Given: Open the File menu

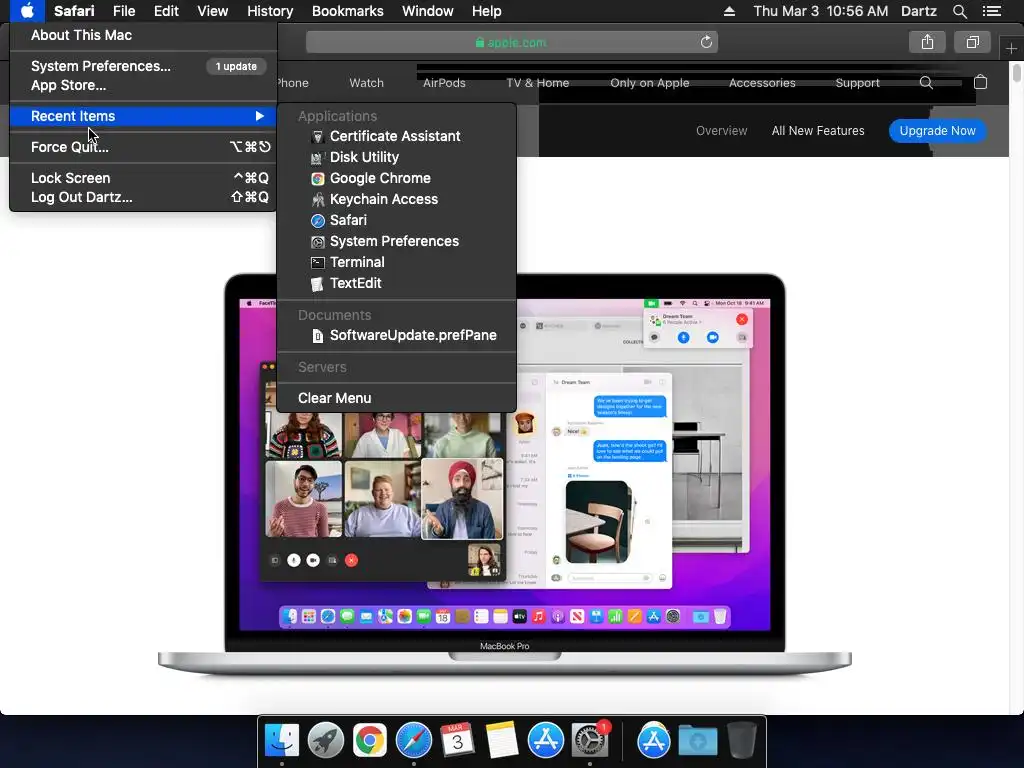Looking at the screenshot, I should click(x=123, y=11).
